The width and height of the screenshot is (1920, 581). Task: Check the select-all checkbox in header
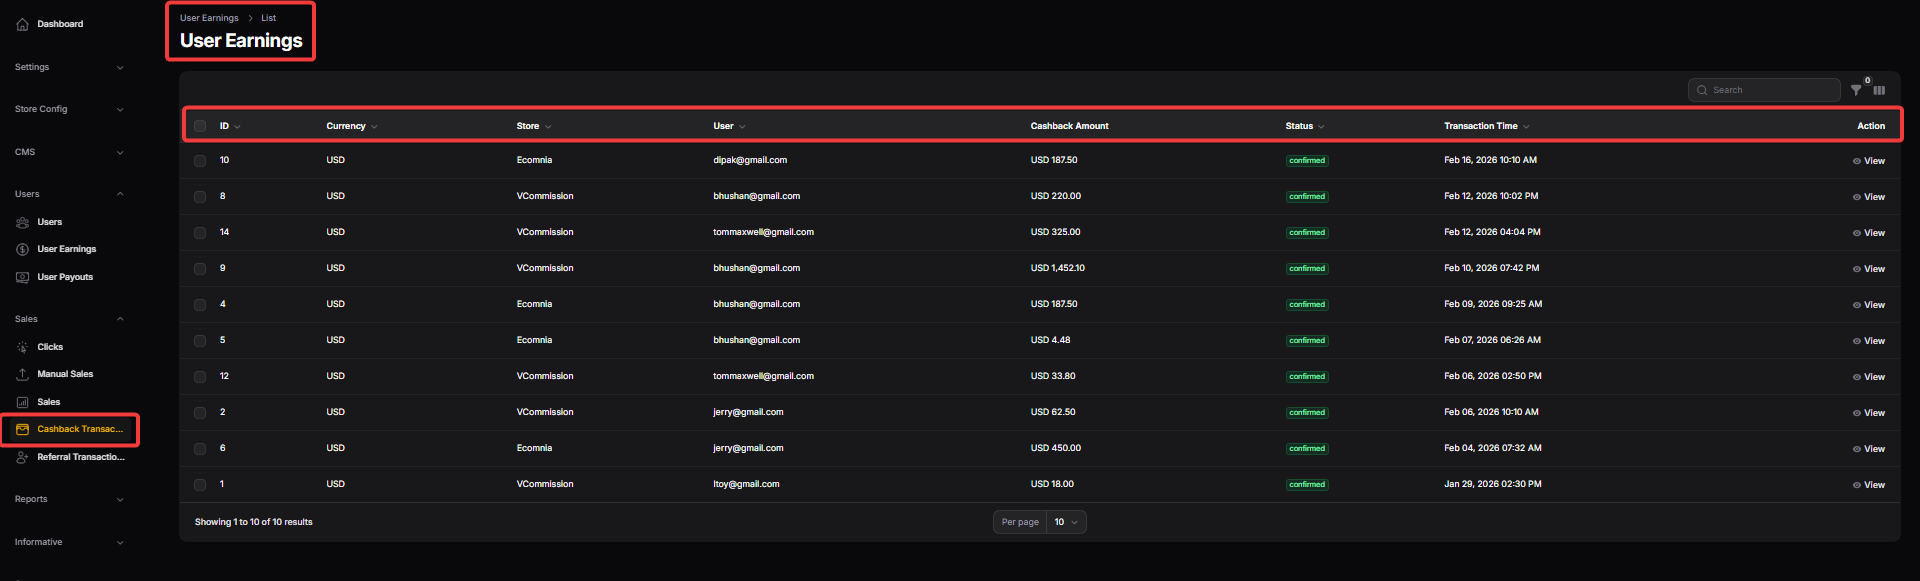200,126
